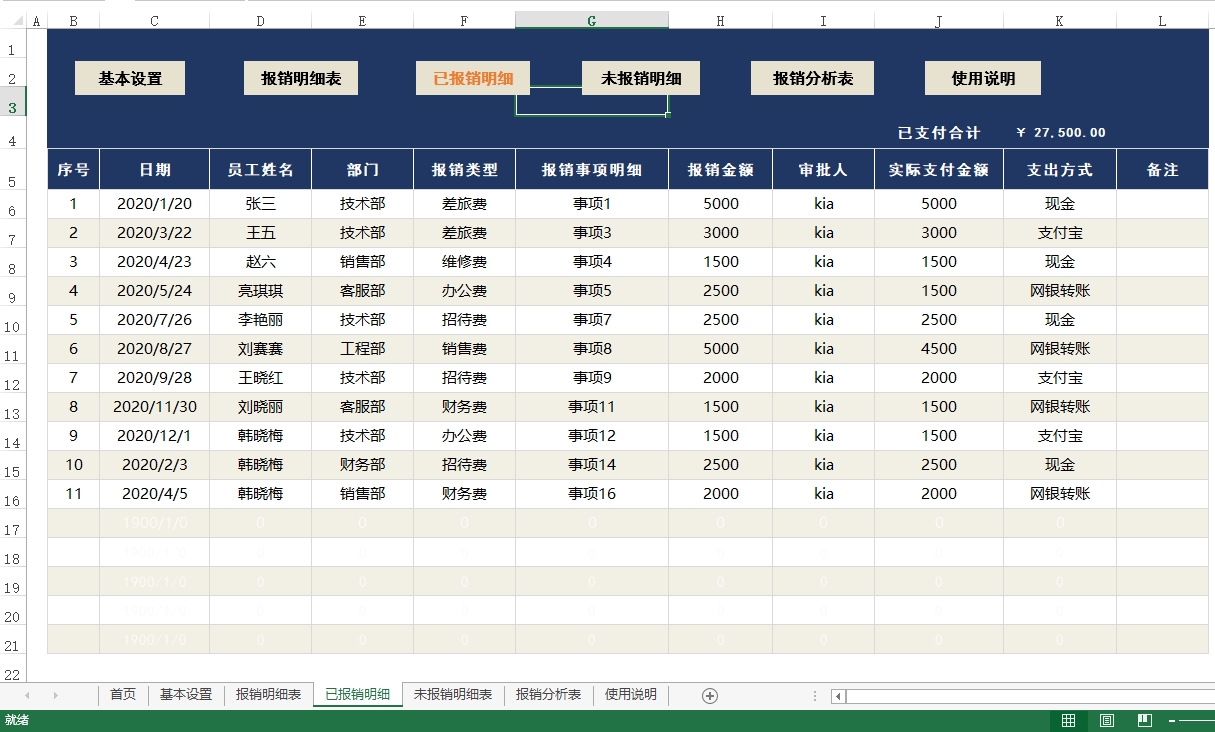Click the 未报销明细 navigation button
This screenshot has height=732, width=1215.
(641, 78)
